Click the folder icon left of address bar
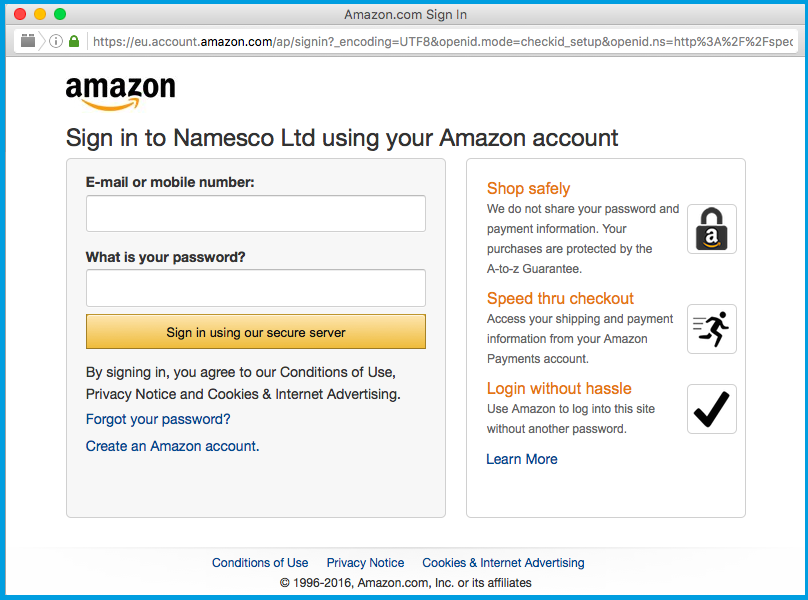 [28, 41]
